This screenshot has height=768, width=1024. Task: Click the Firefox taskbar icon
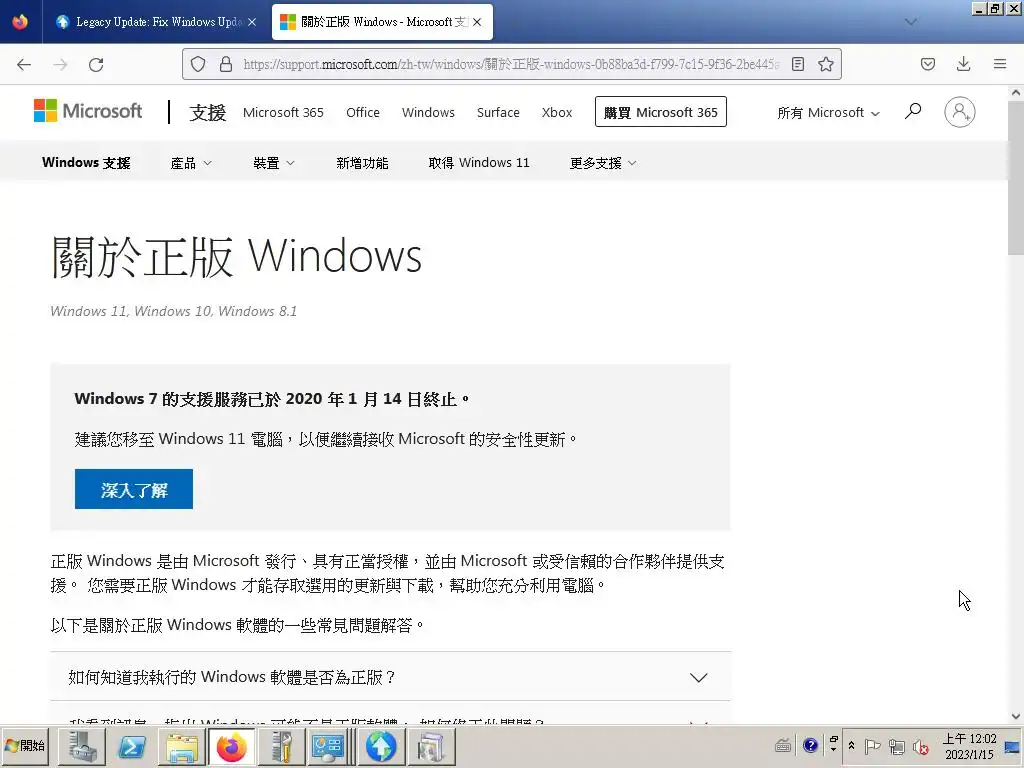(x=231, y=746)
